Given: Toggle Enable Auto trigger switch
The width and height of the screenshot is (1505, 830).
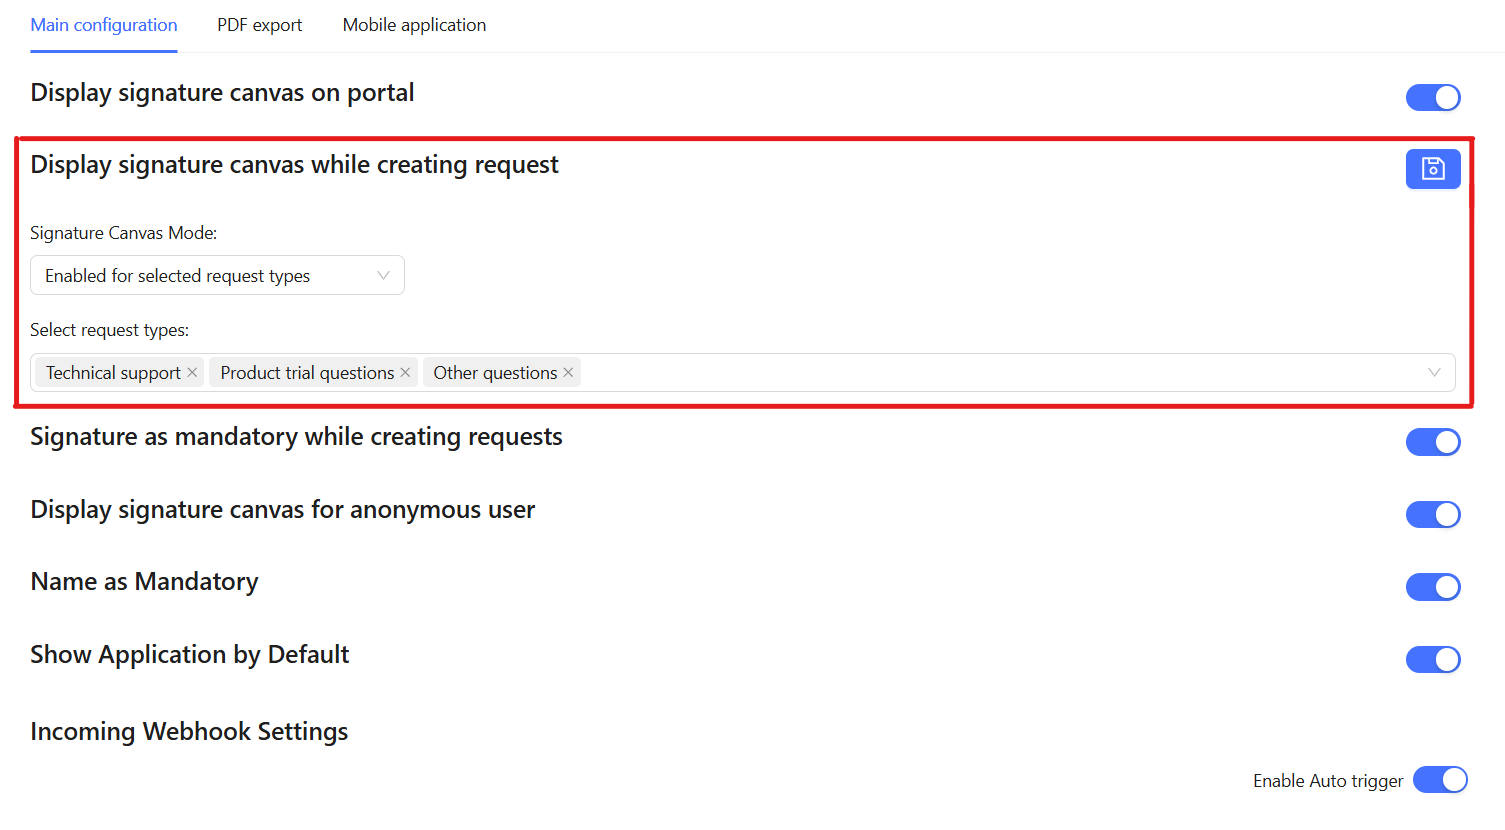Looking at the screenshot, I should pos(1439,780).
